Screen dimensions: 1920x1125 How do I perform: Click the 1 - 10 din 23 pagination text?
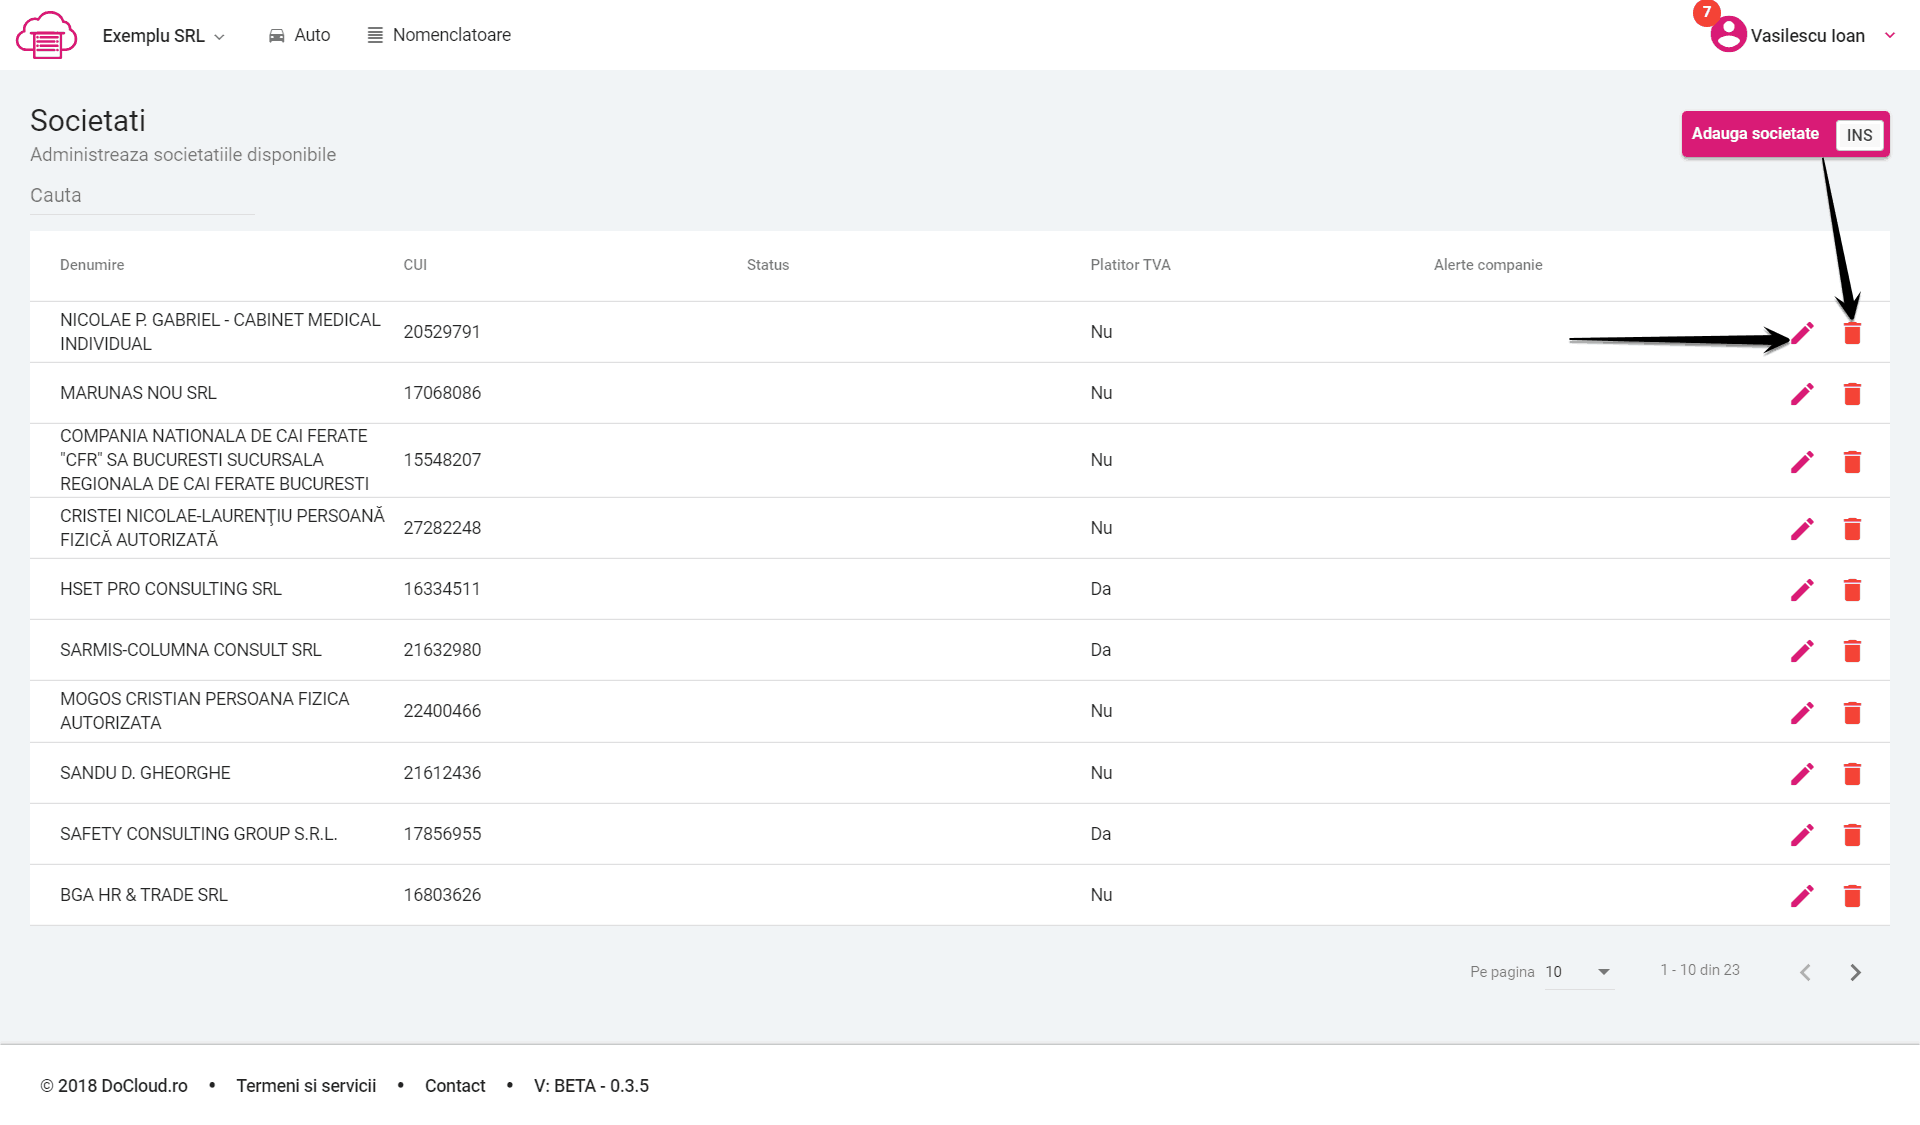click(1700, 970)
